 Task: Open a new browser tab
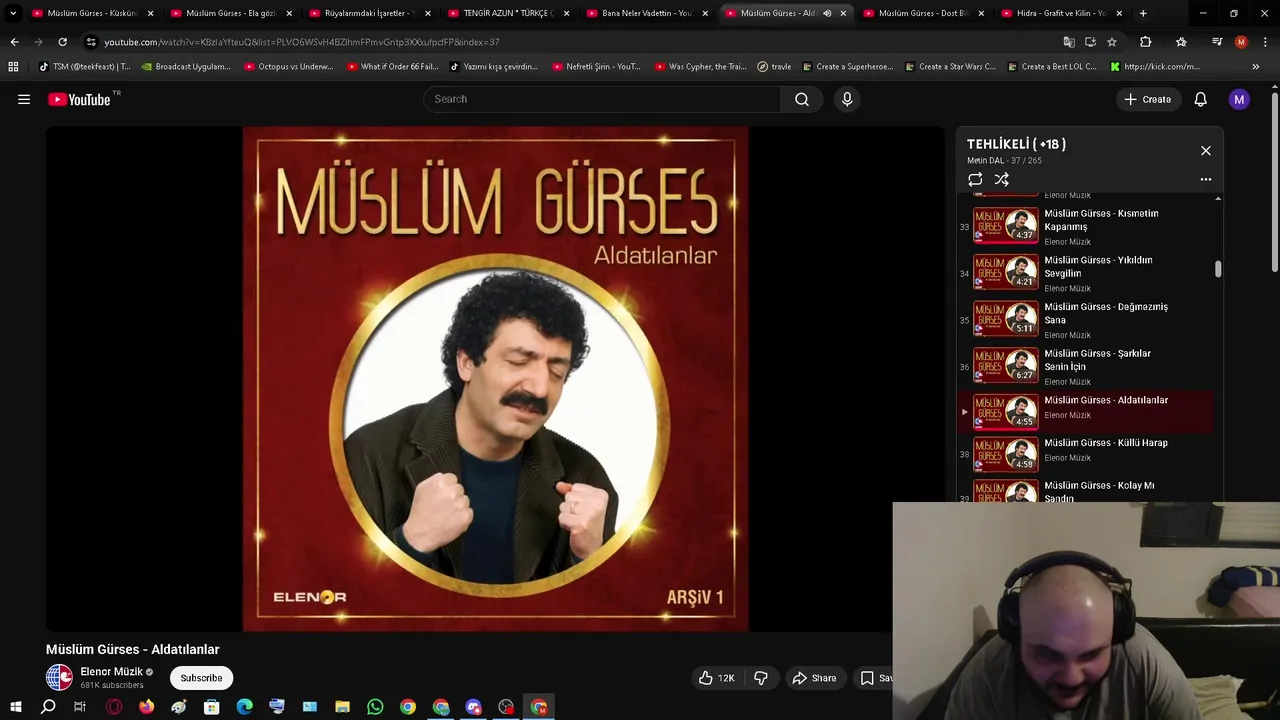(x=1143, y=13)
